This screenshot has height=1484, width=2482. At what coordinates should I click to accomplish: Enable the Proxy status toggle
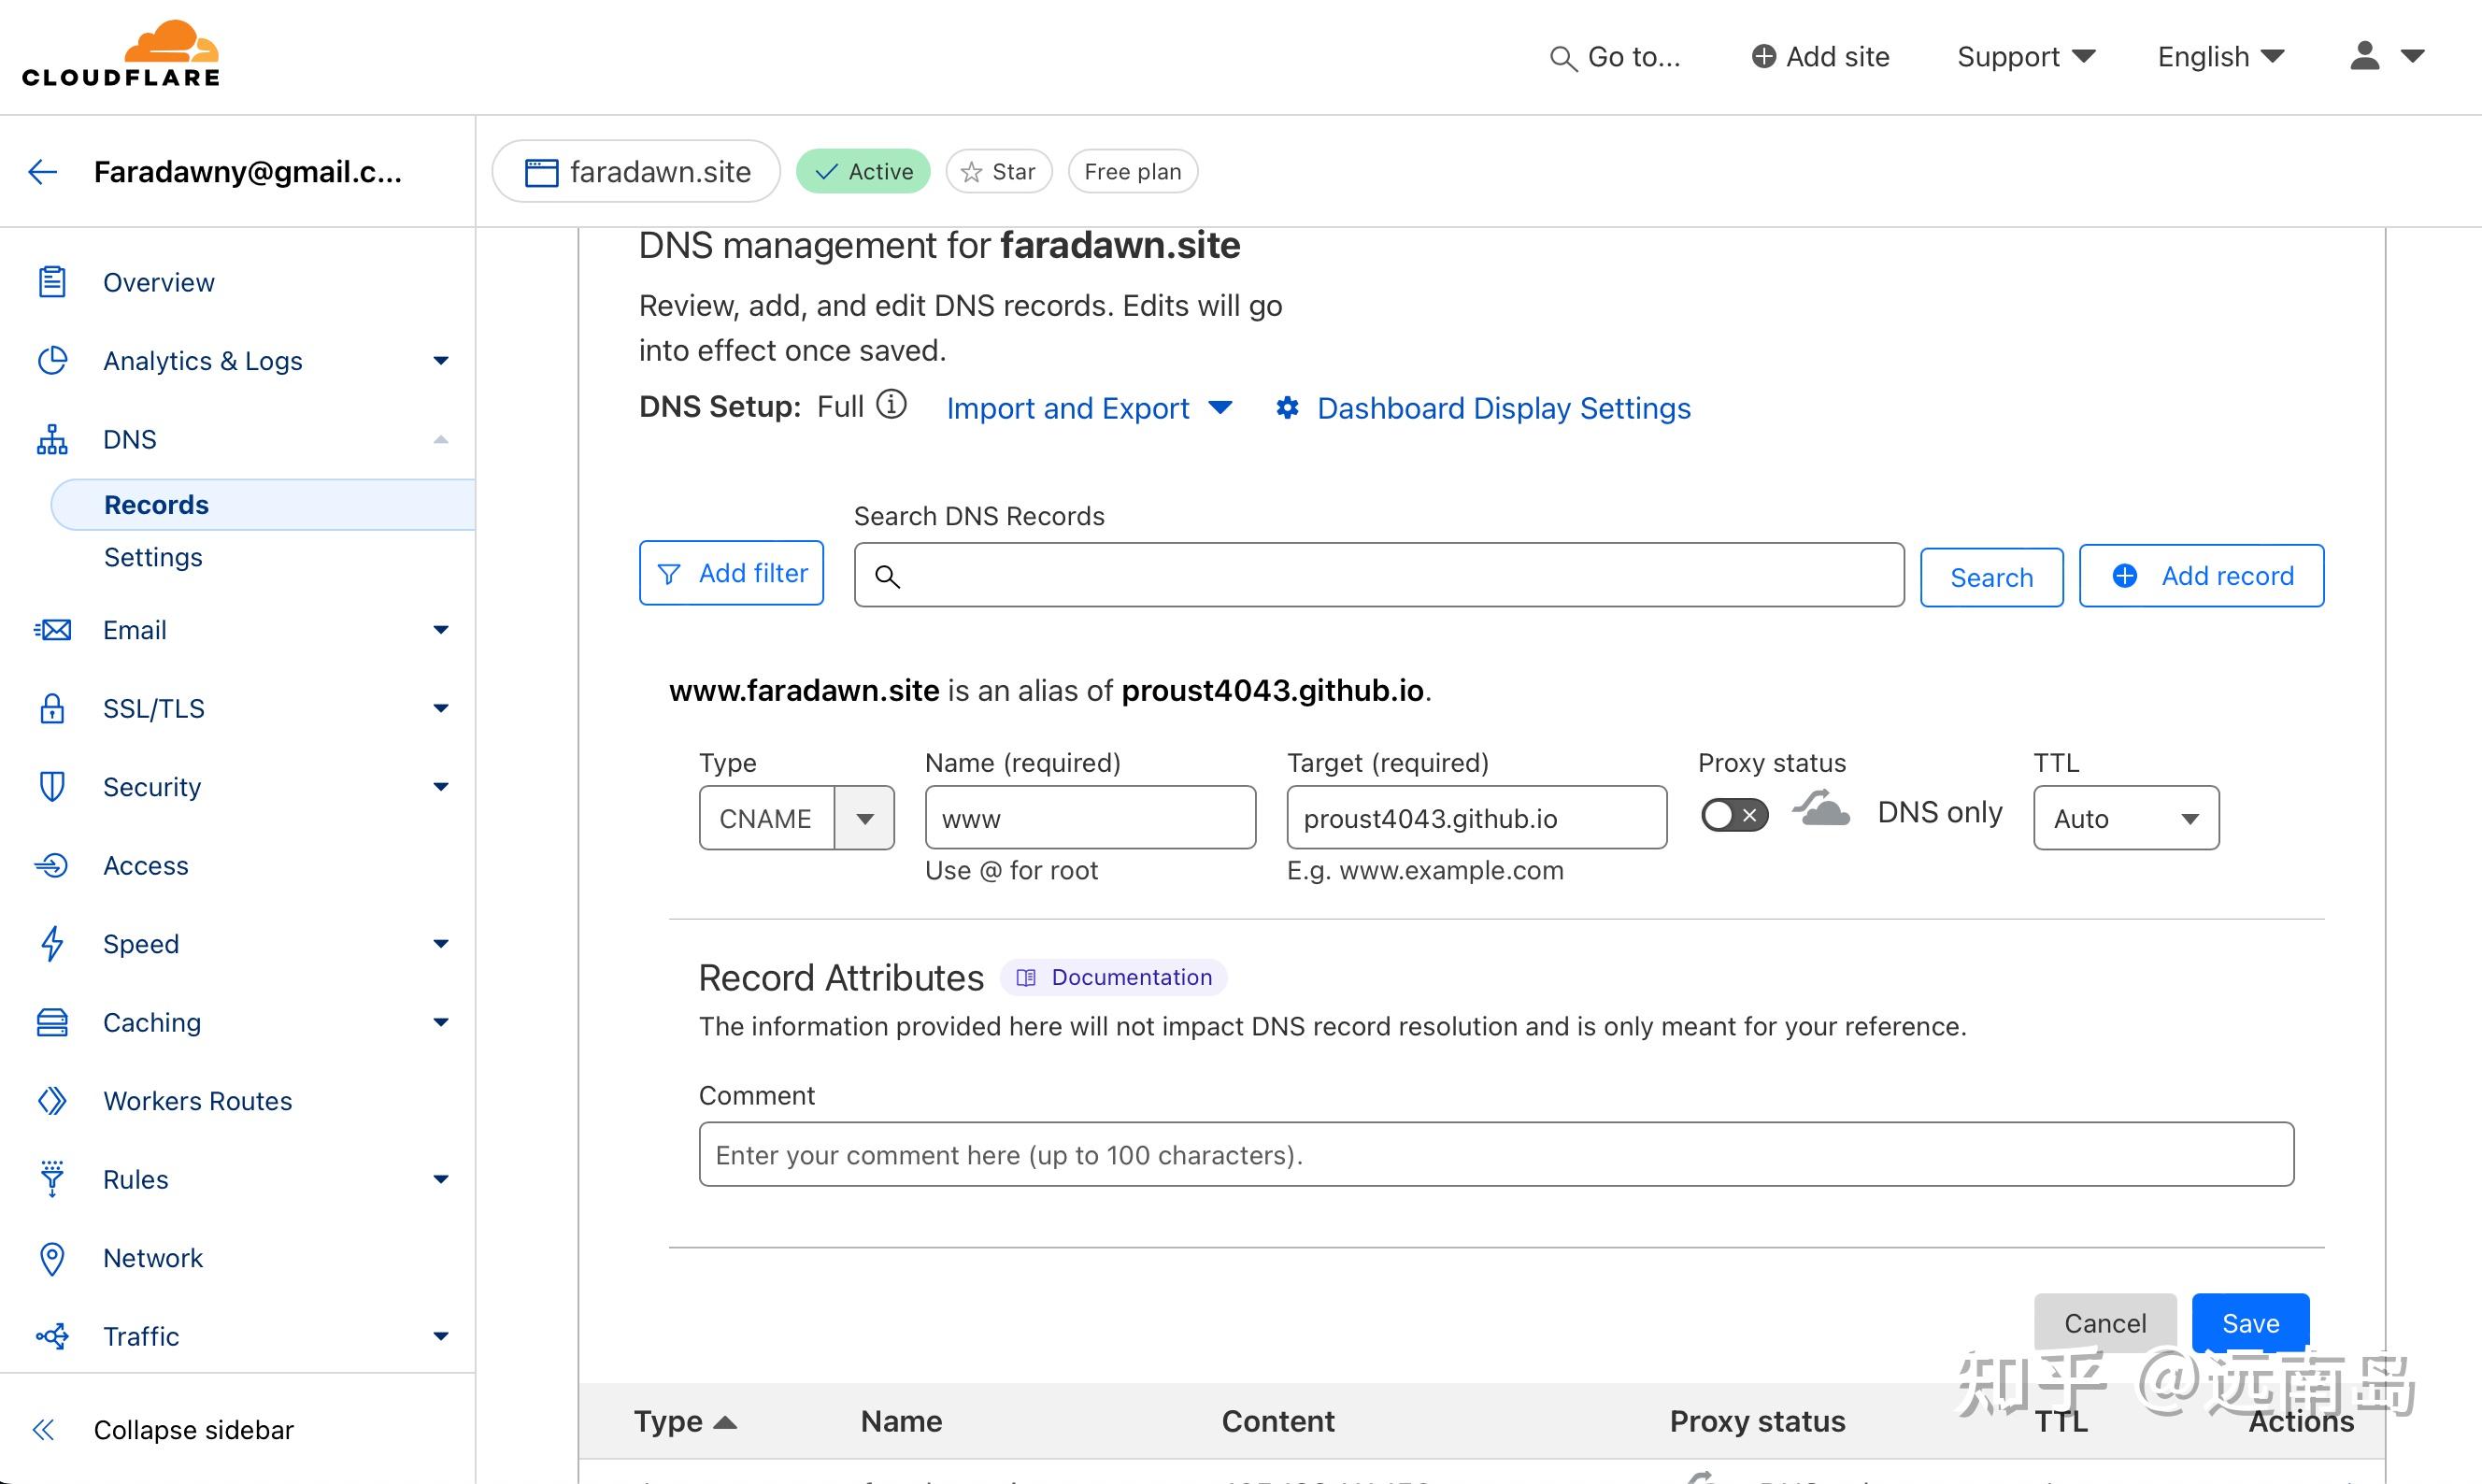pyautogui.click(x=1733, y=815)
